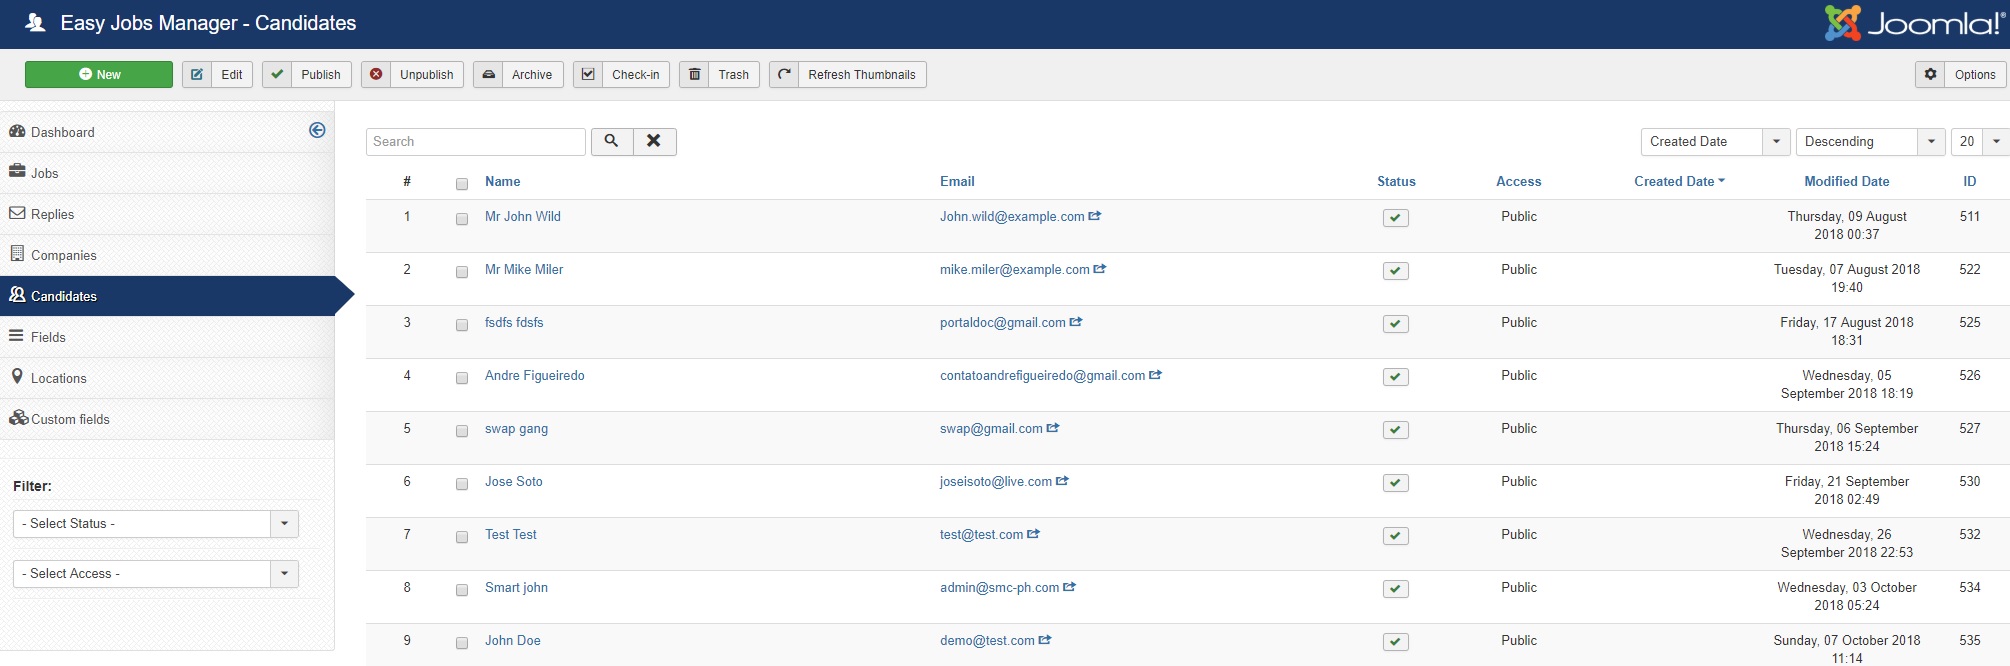Open external link icon beside John.wild@example.com

[x=1095, y=216]
